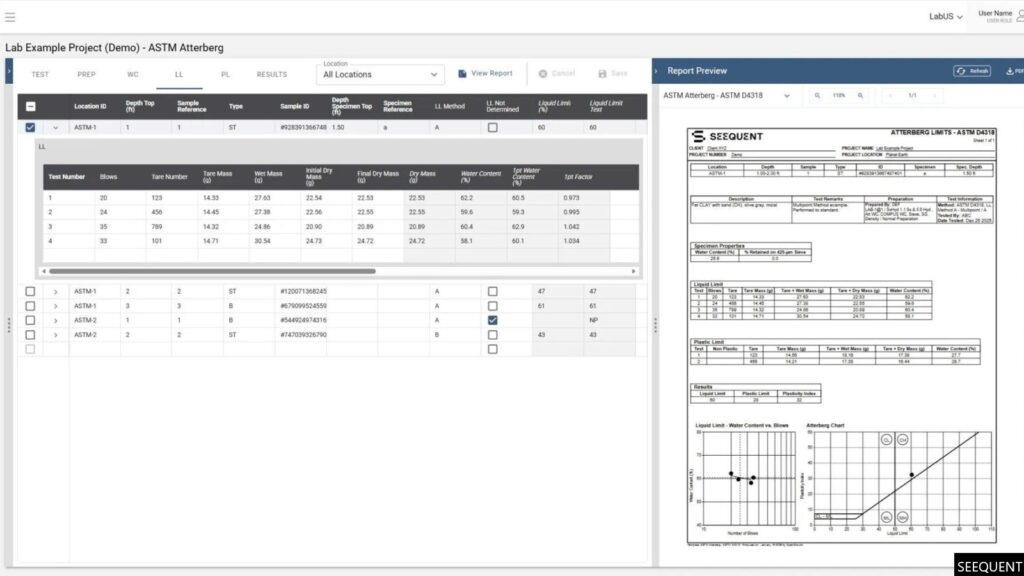This screenshot has height=576, width=1024.
Task: Go to next report page
Action: (x=935, y=95)
